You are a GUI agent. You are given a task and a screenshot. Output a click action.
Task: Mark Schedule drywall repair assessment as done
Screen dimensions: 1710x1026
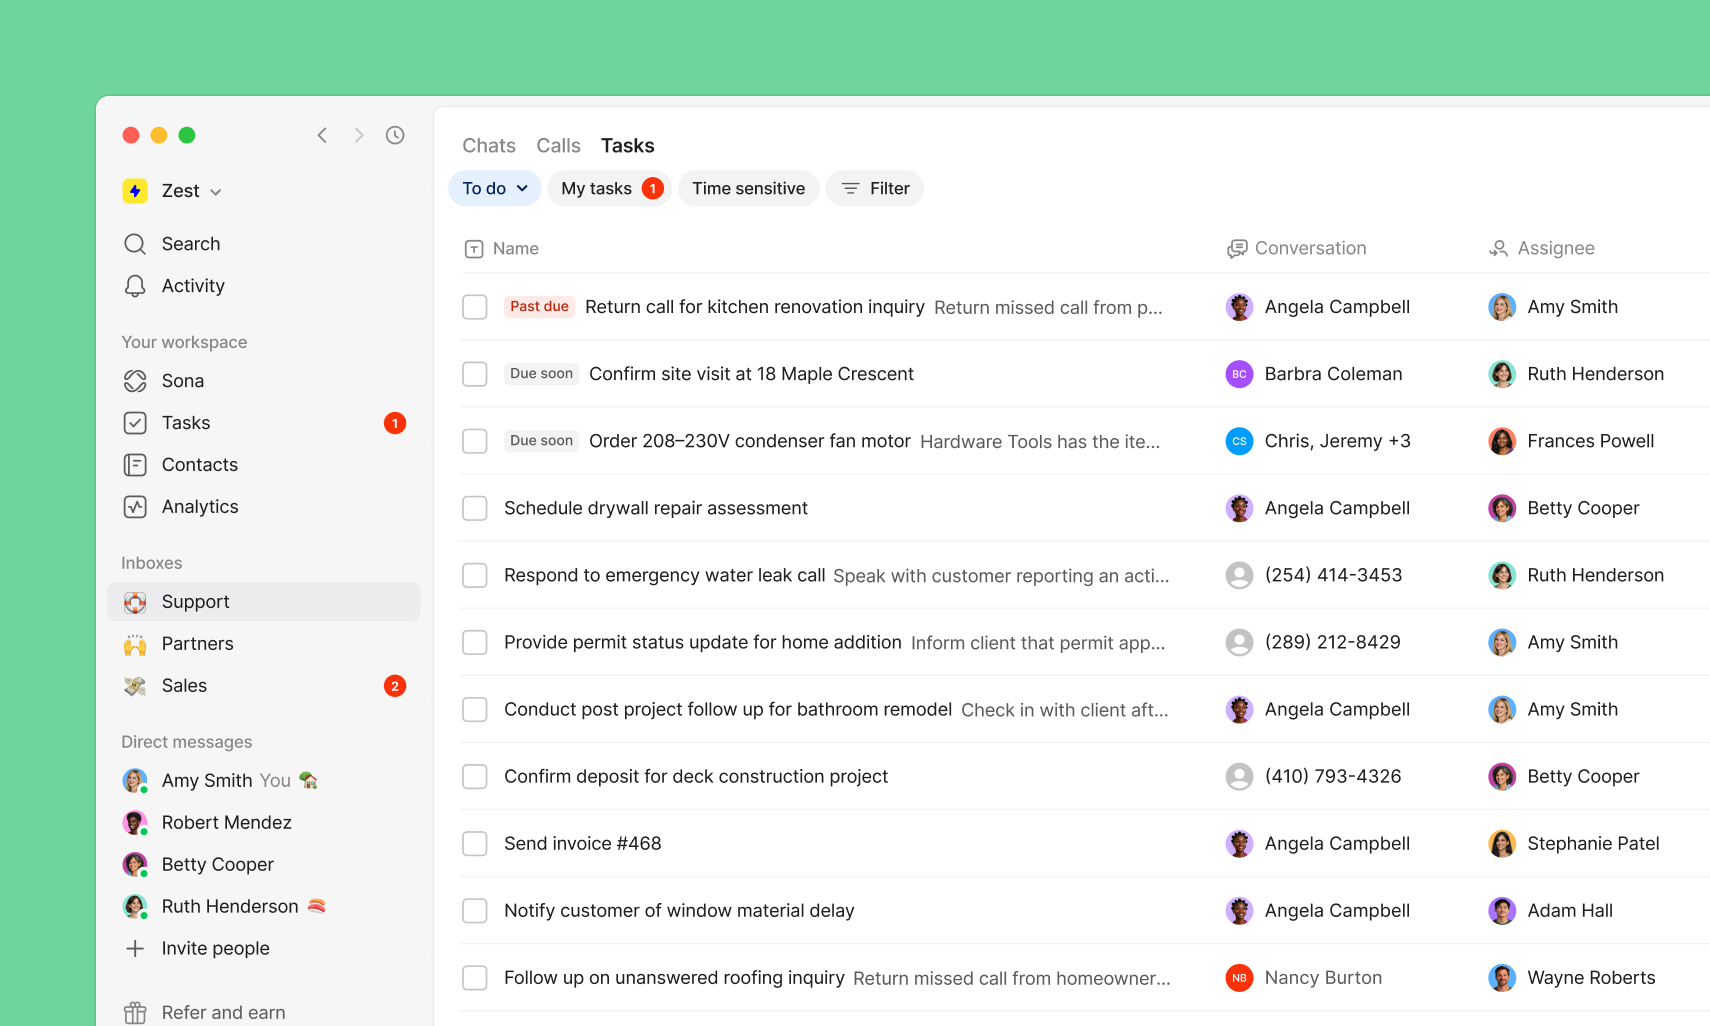(x=475, y=508)
